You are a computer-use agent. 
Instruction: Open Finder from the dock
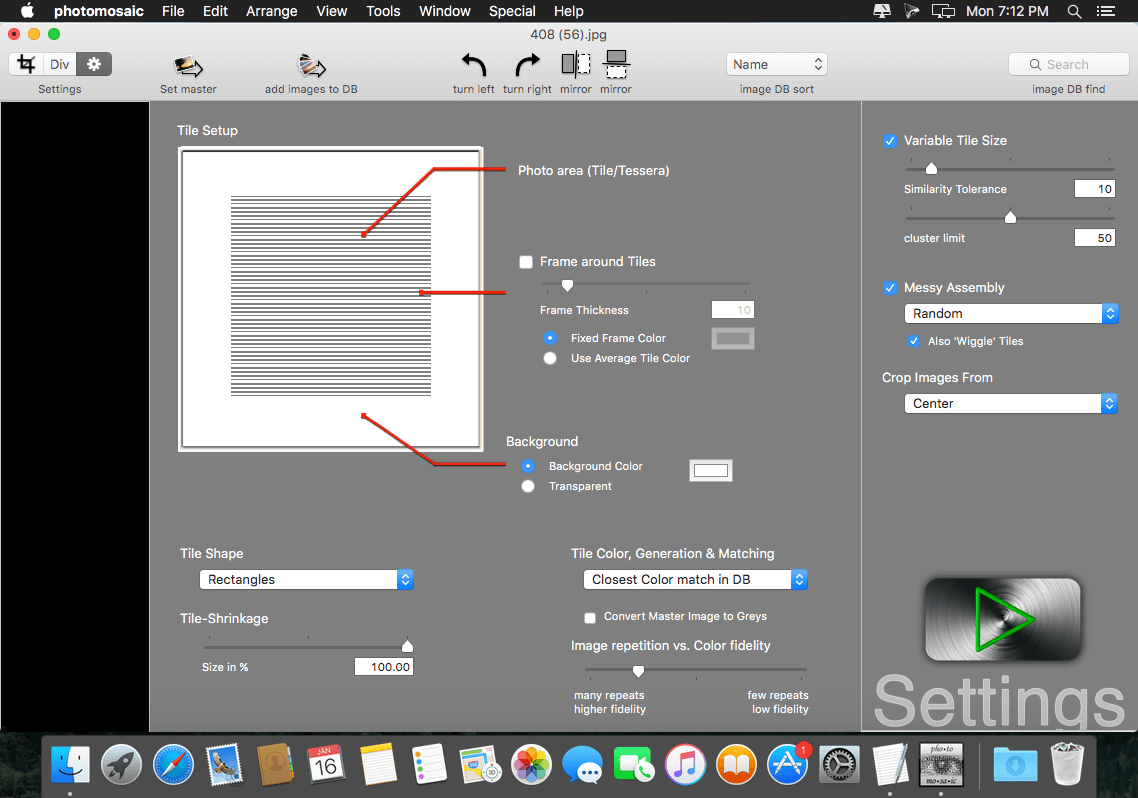point(70,765)
